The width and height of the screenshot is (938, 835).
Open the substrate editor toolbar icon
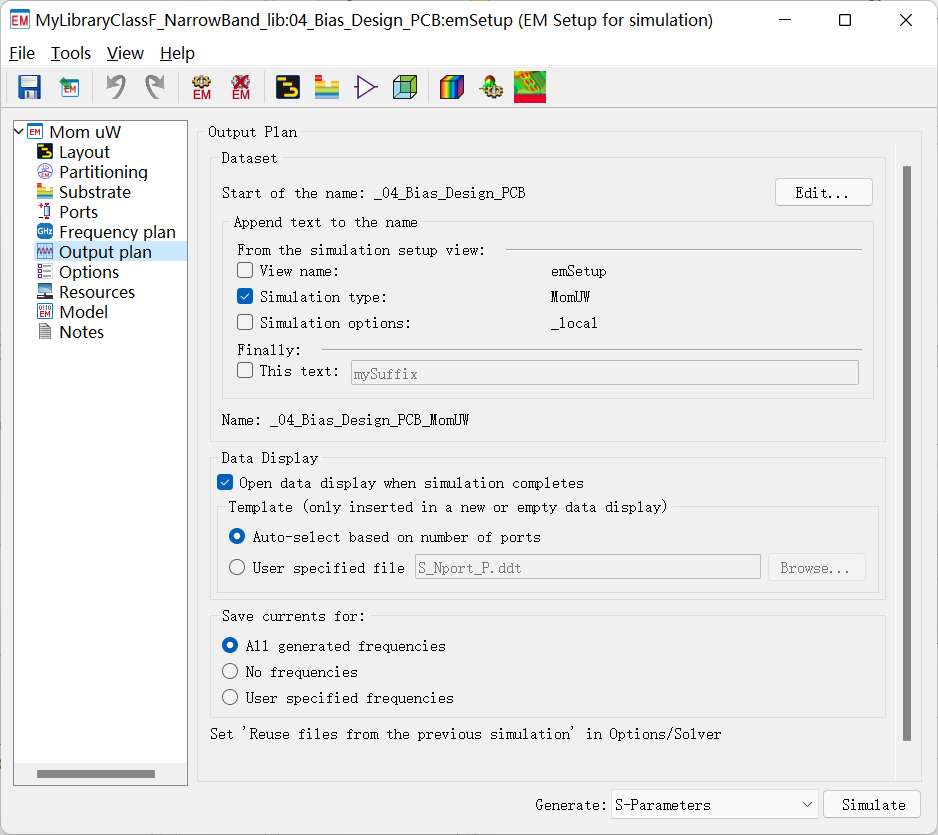327,87
